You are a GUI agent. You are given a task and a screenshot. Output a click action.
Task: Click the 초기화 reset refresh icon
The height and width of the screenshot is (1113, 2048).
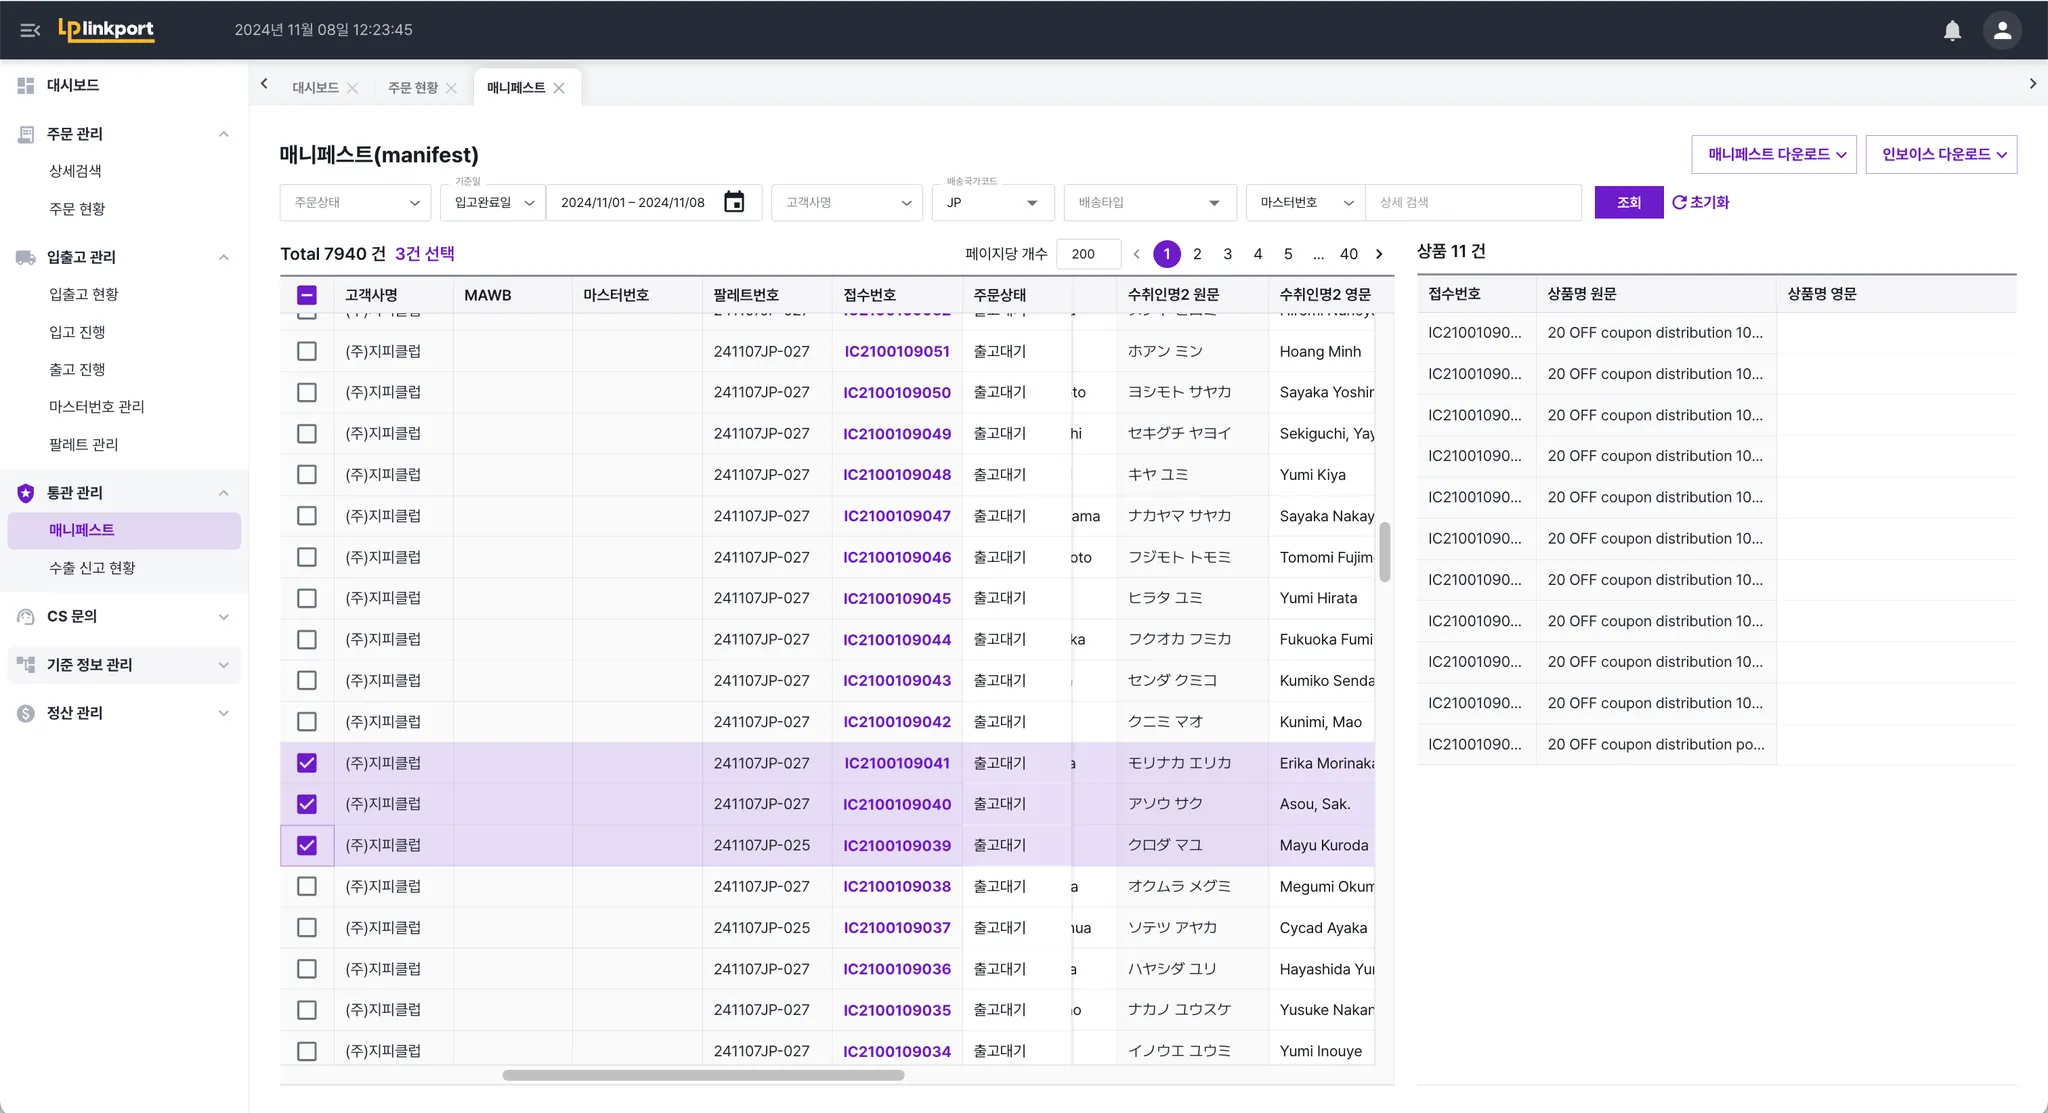[x=1680, y=202]
